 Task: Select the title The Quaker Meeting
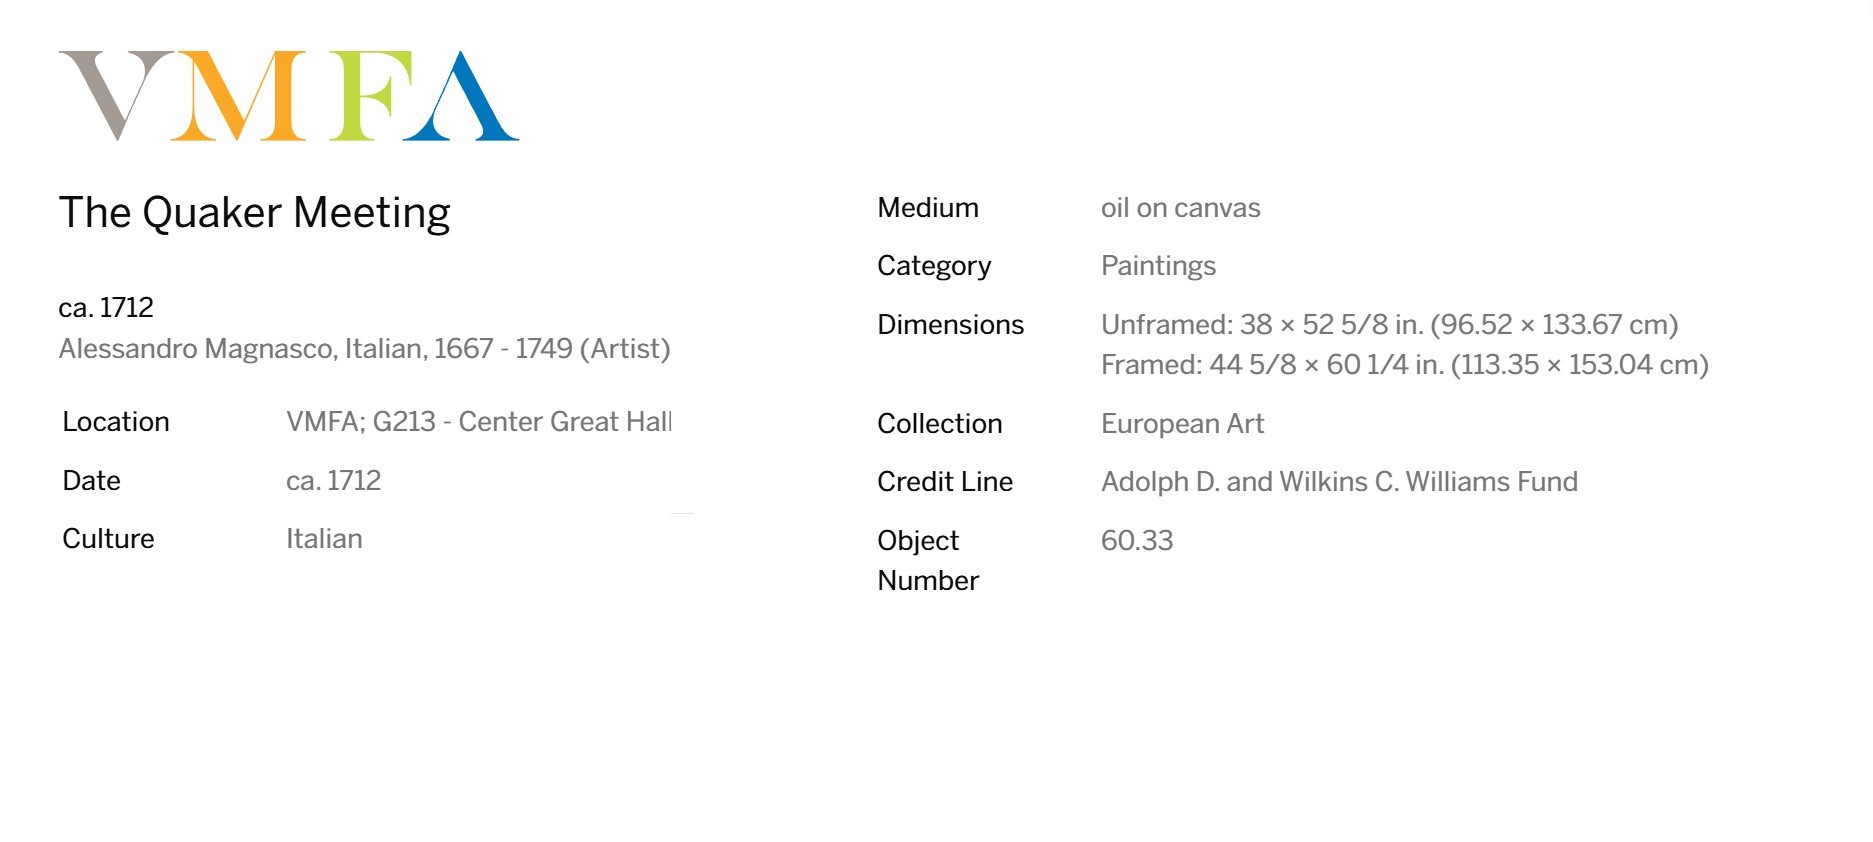tap(254, 213)
